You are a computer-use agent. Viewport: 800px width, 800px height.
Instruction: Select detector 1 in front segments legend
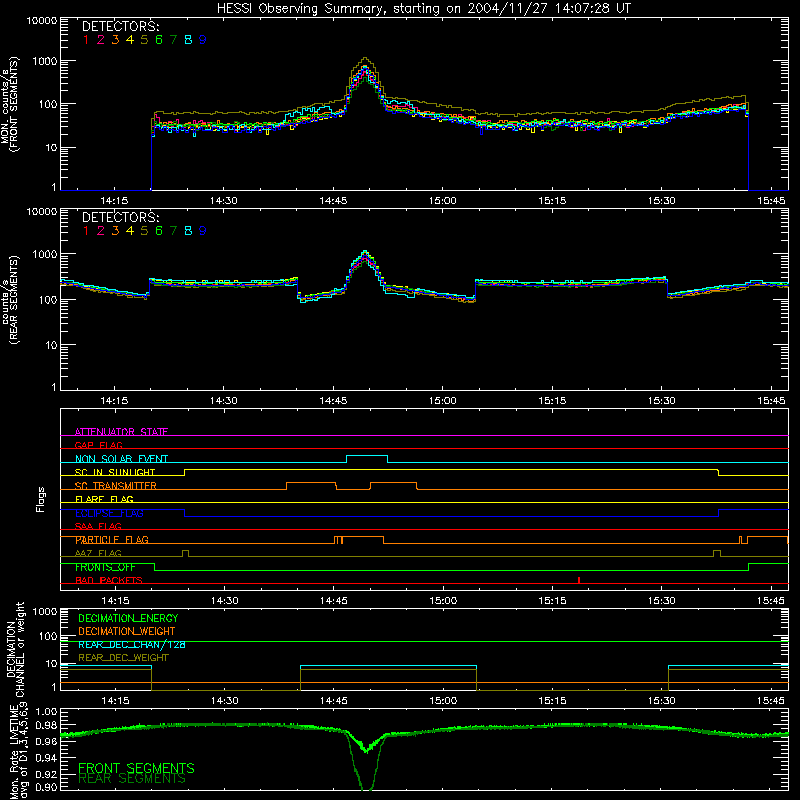click(86, 40)
